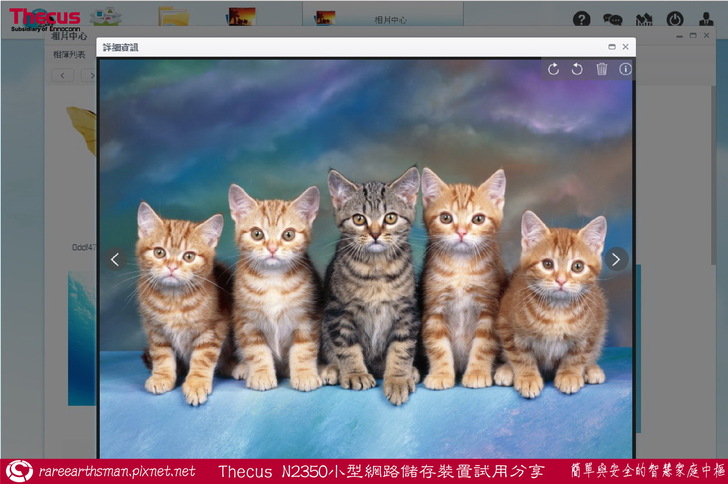Advance to the next photo arrow

(x=616, y=259)
